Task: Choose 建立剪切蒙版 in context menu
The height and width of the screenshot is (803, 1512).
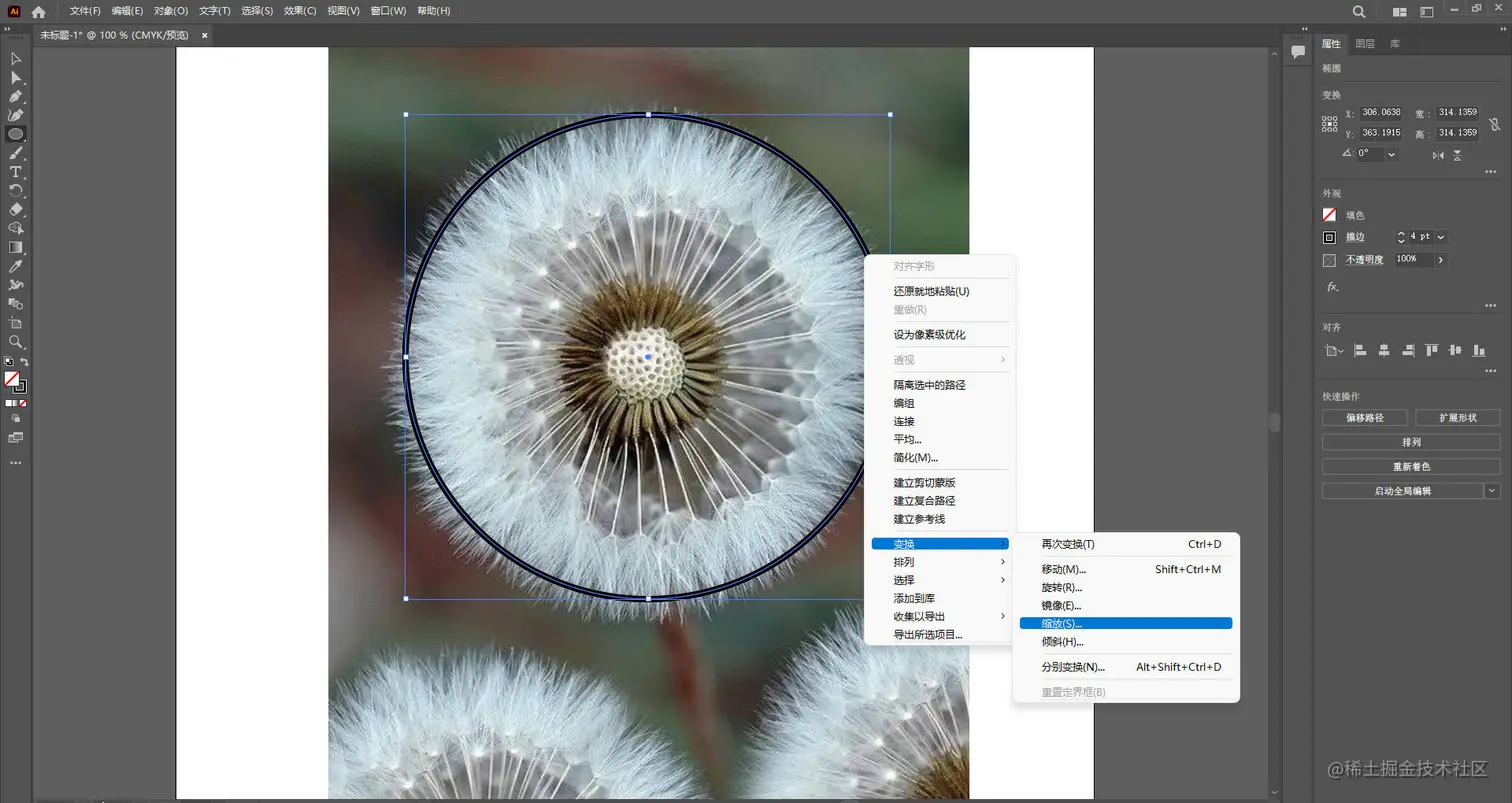Action: [939, 482]
